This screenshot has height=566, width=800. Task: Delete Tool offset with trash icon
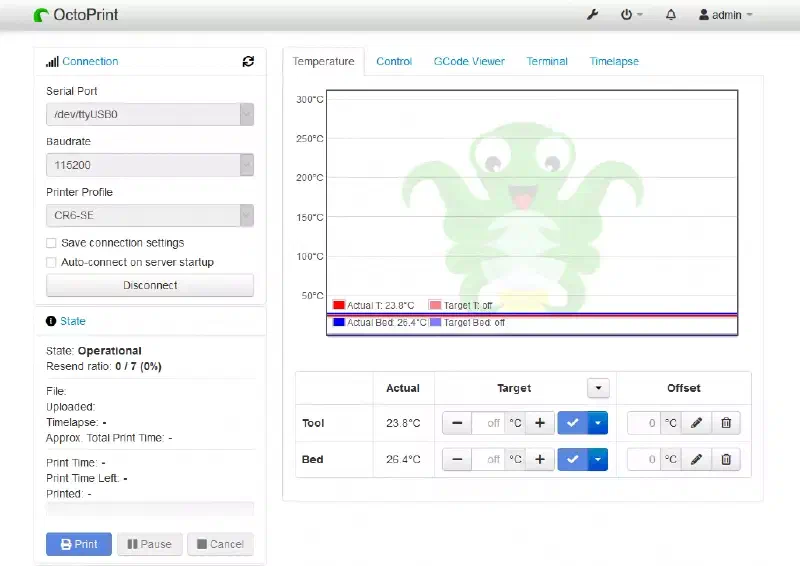726,423
